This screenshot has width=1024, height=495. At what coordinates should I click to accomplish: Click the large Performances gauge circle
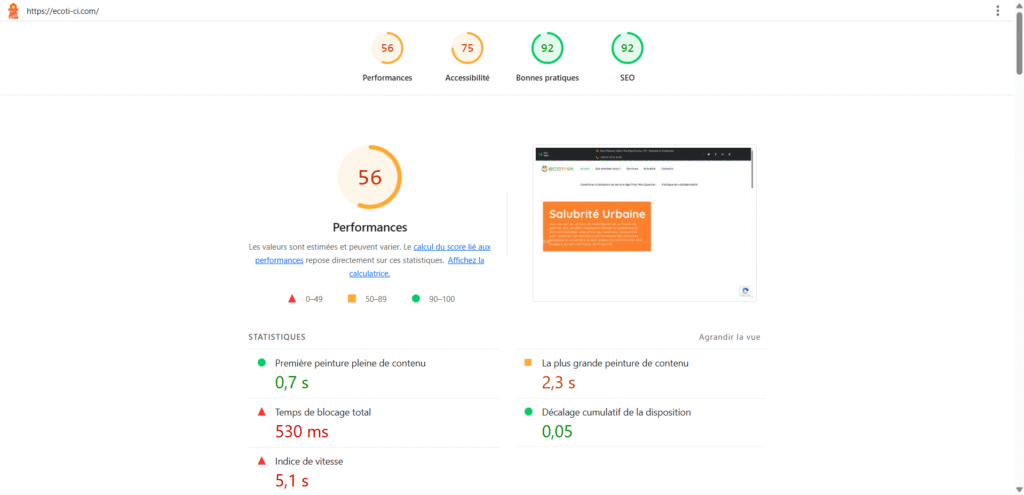[x=370, y=178]
